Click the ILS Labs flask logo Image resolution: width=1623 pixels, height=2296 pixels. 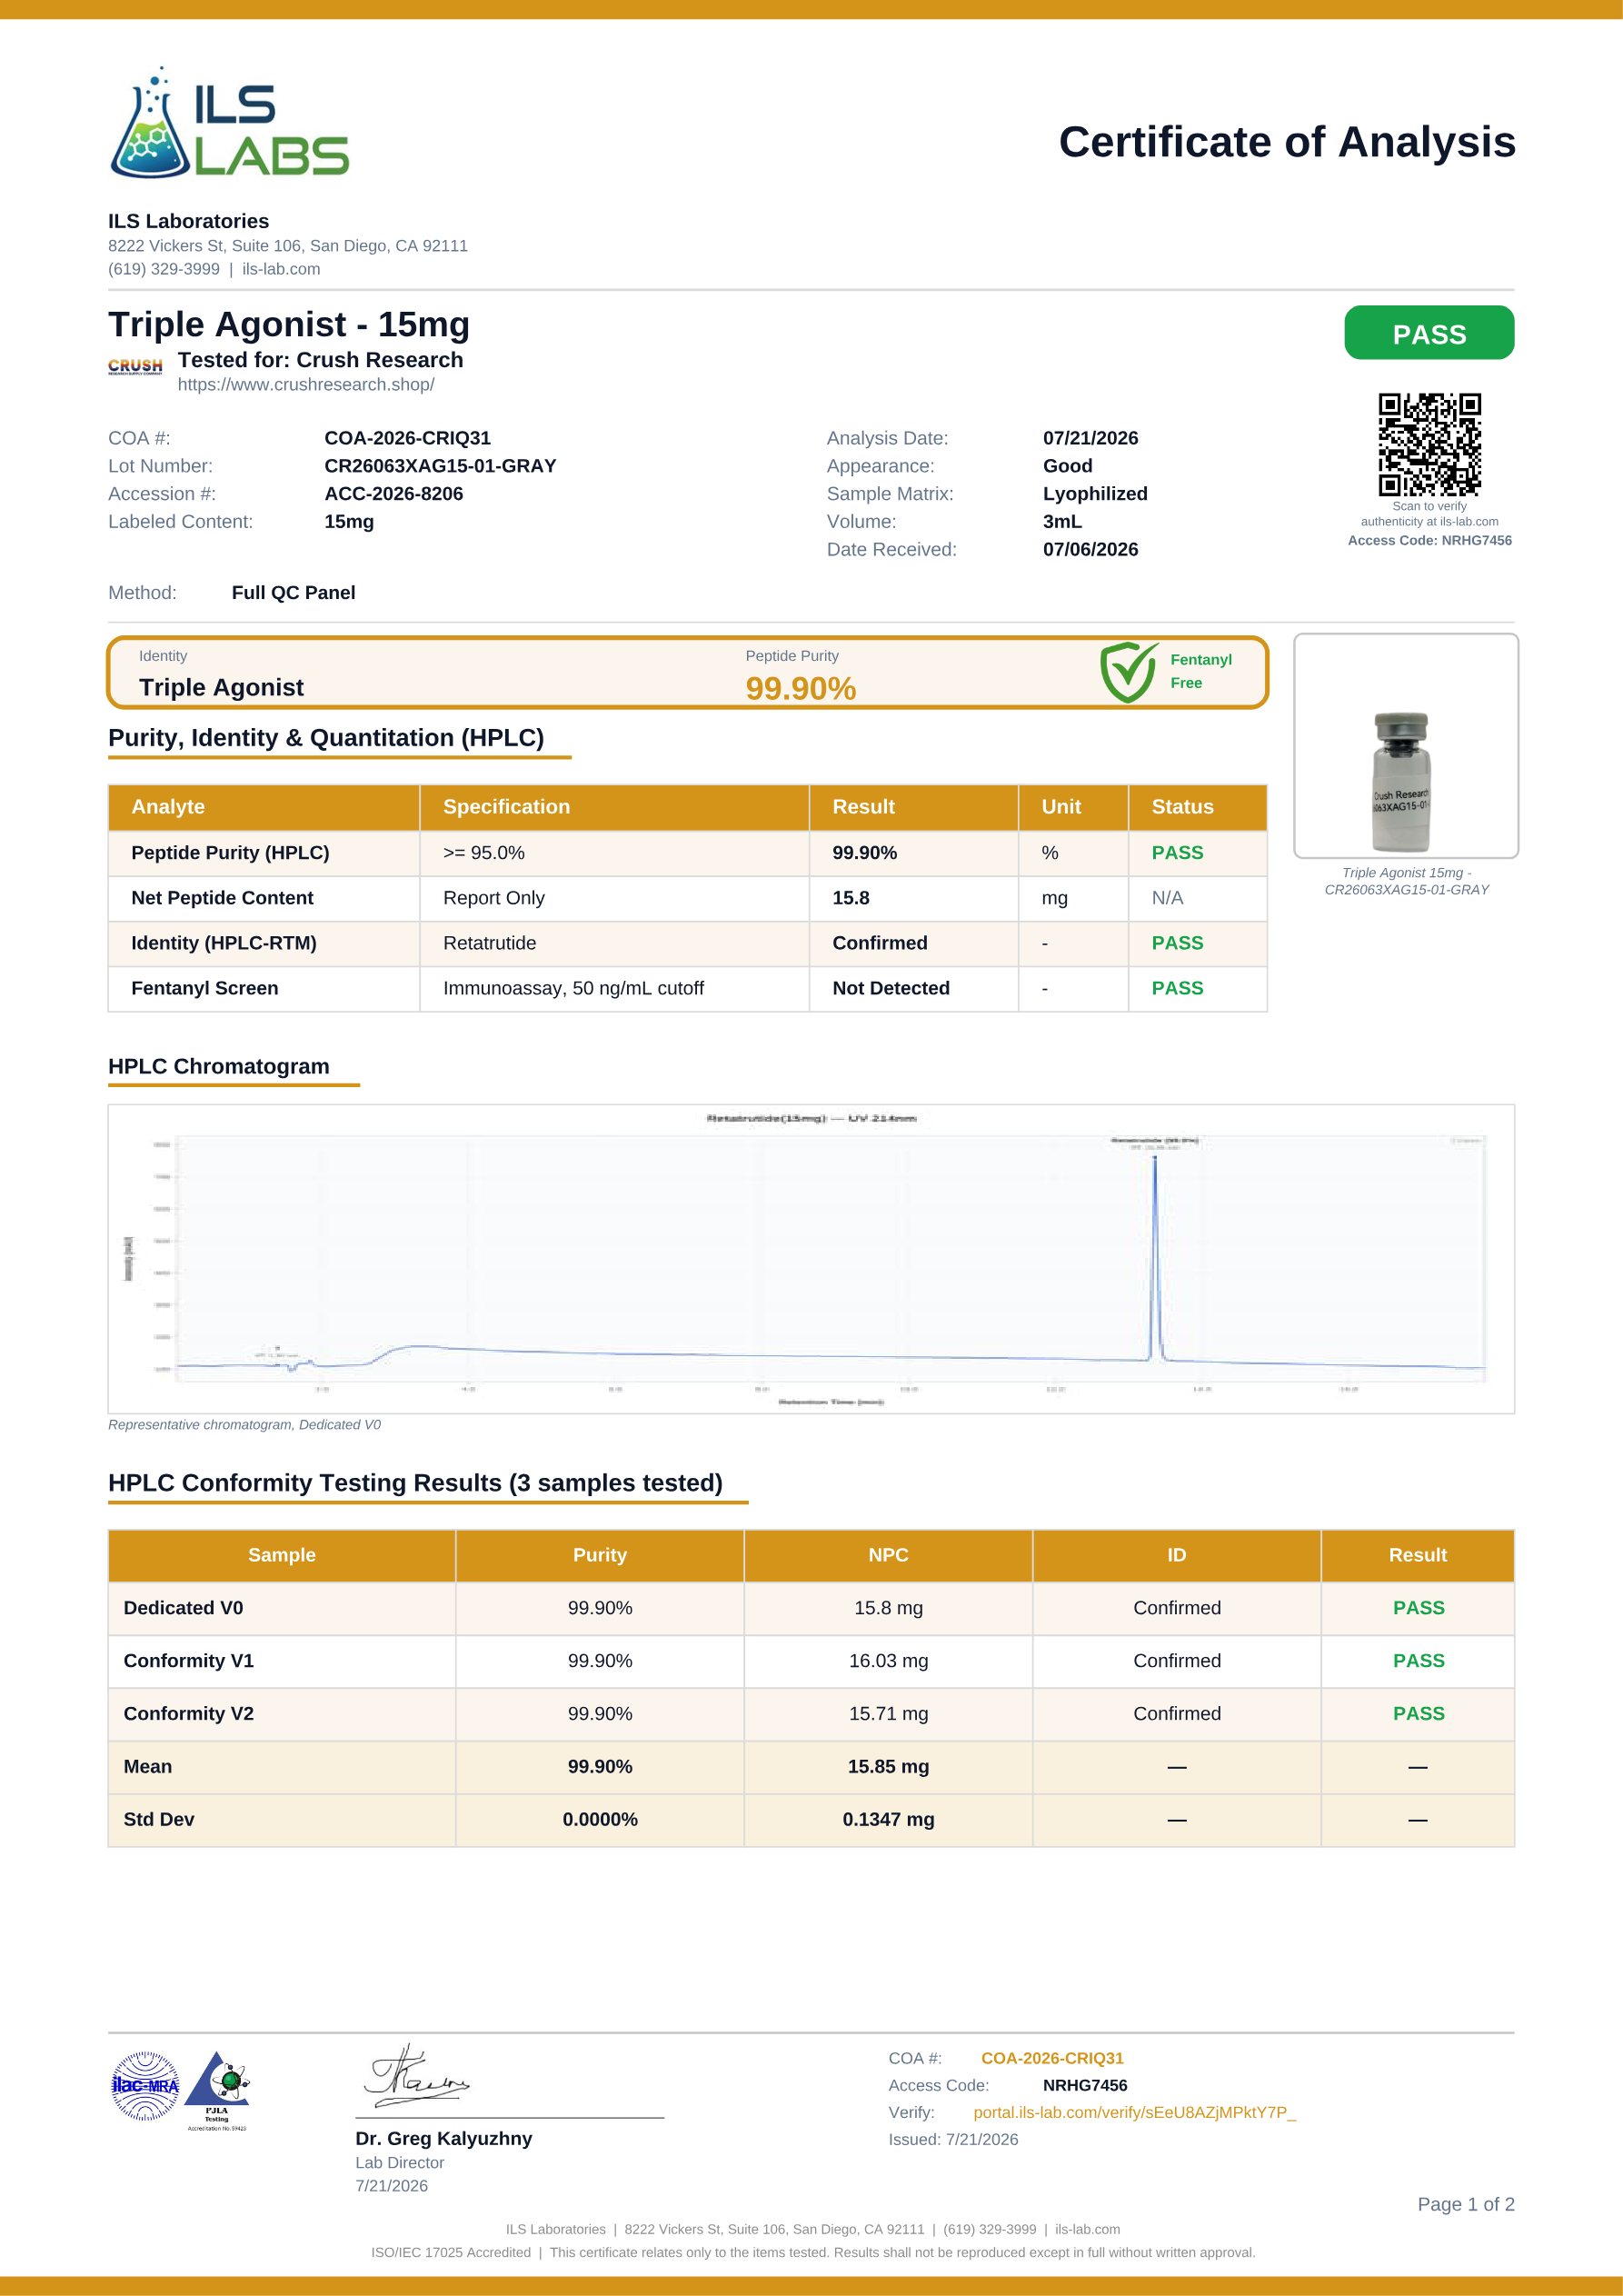pyautogui.click(x=229, y=123)
